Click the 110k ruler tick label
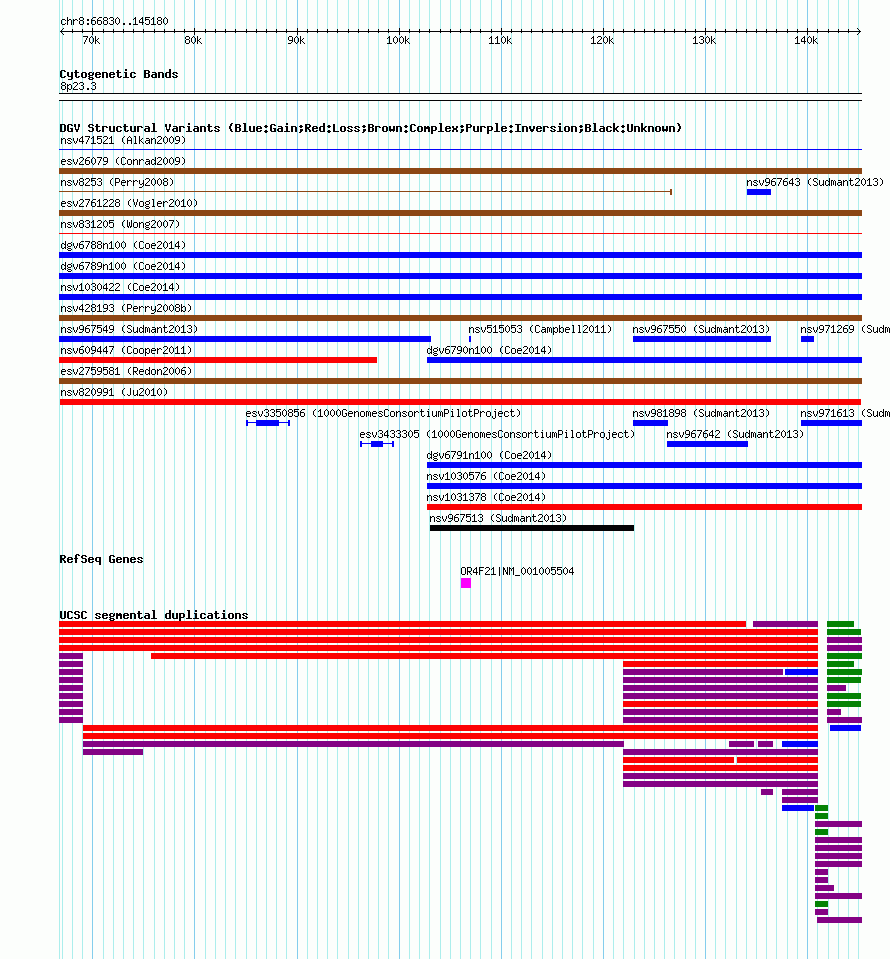This screenshot has height=959, width=890. tap(500, 40)
